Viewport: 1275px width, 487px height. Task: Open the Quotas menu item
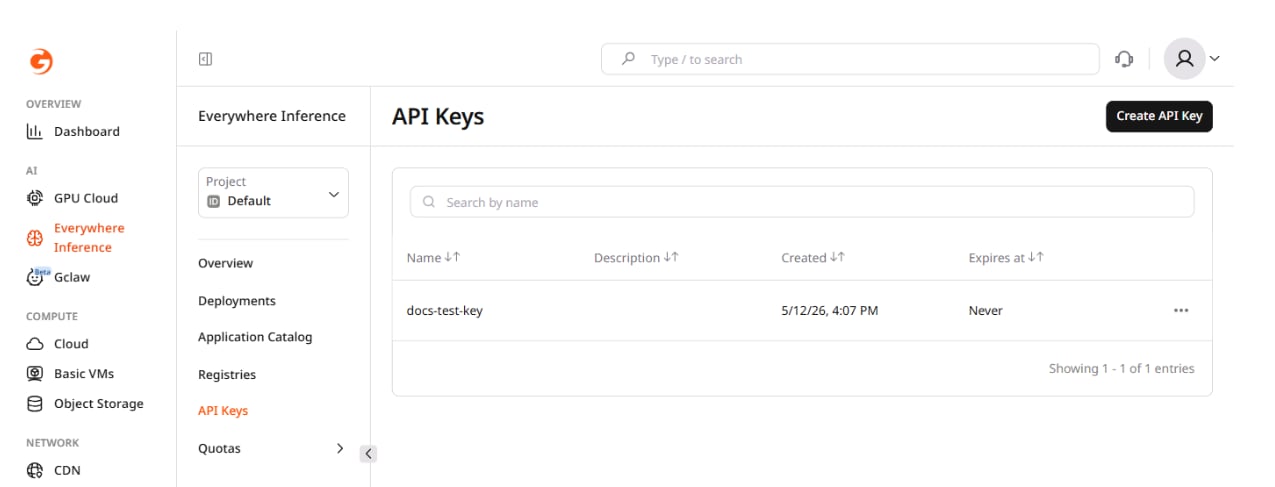(x=219, y=448)
